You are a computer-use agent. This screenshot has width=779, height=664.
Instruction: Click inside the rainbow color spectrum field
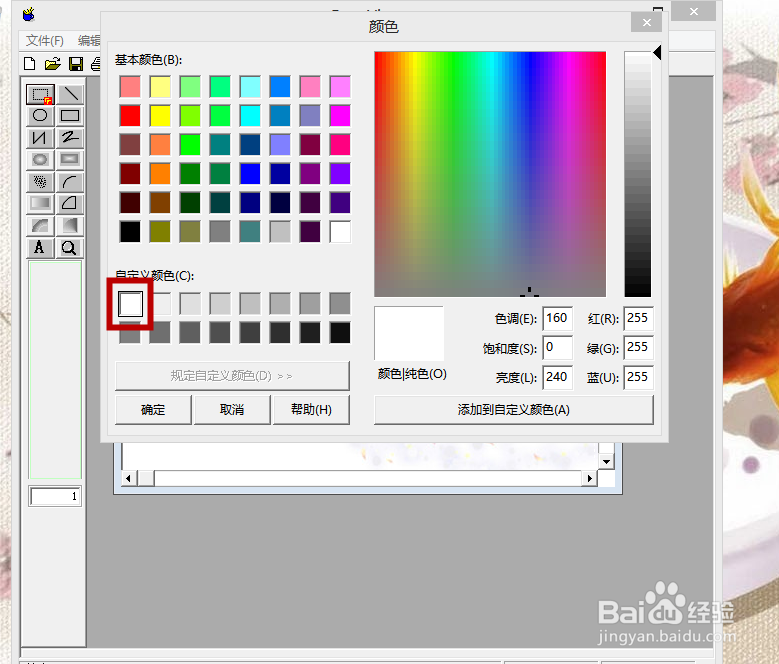pos(490,174)
